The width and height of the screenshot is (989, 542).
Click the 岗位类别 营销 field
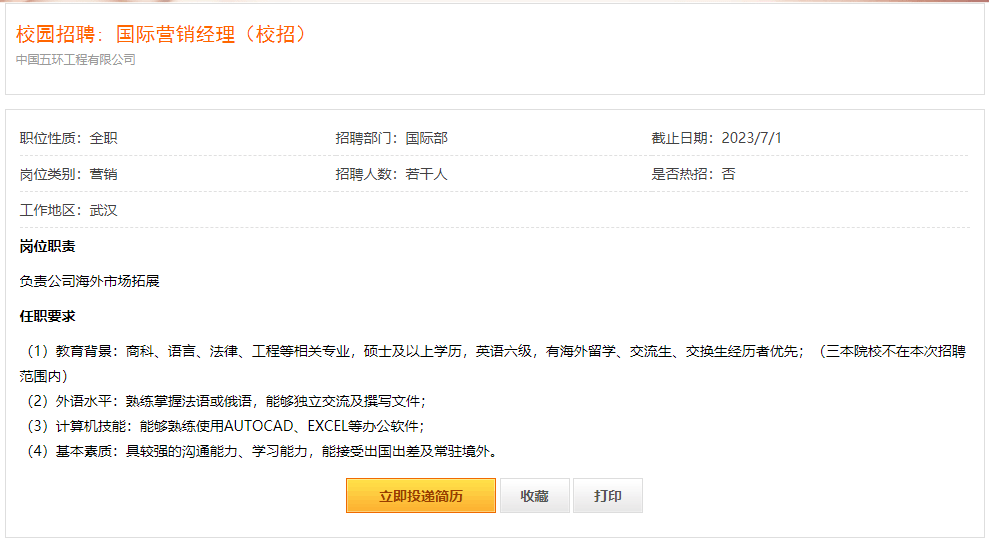click(69, 174)
